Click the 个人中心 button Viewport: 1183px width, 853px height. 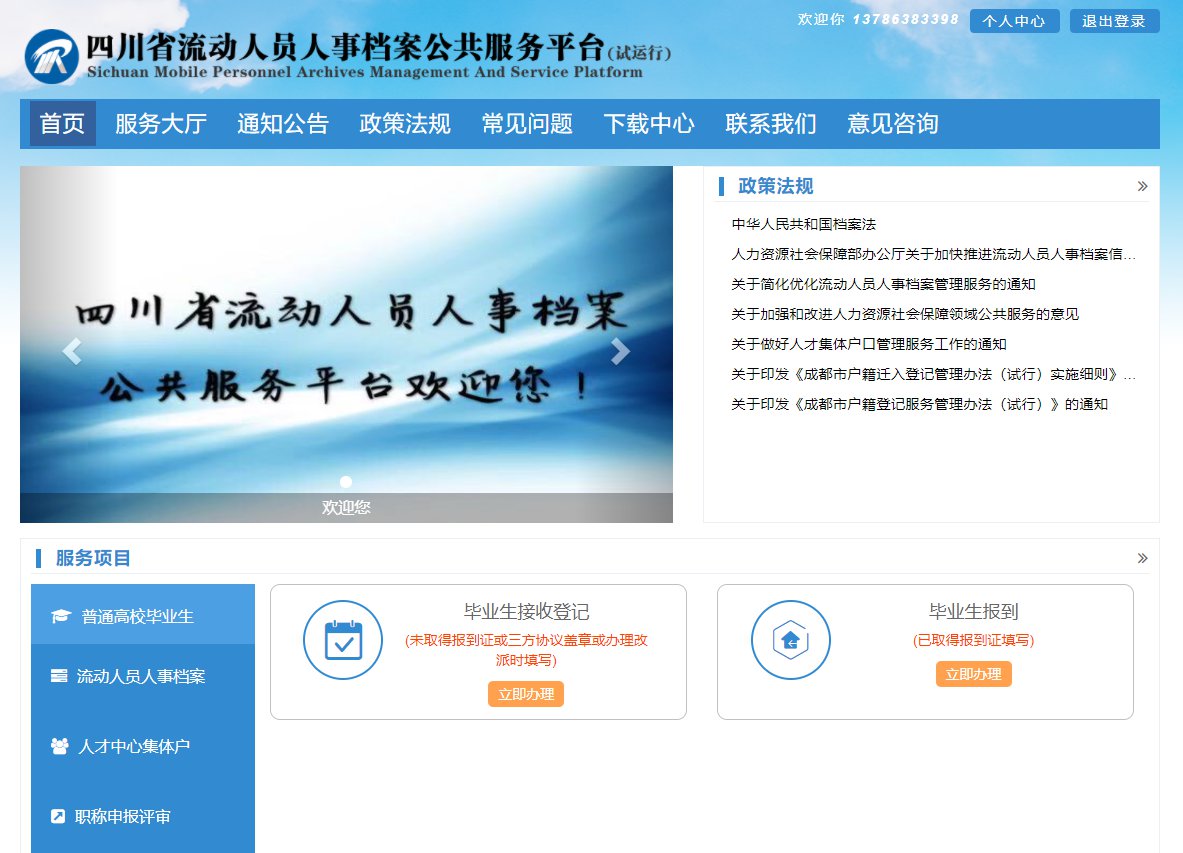tap(1014, 21)
